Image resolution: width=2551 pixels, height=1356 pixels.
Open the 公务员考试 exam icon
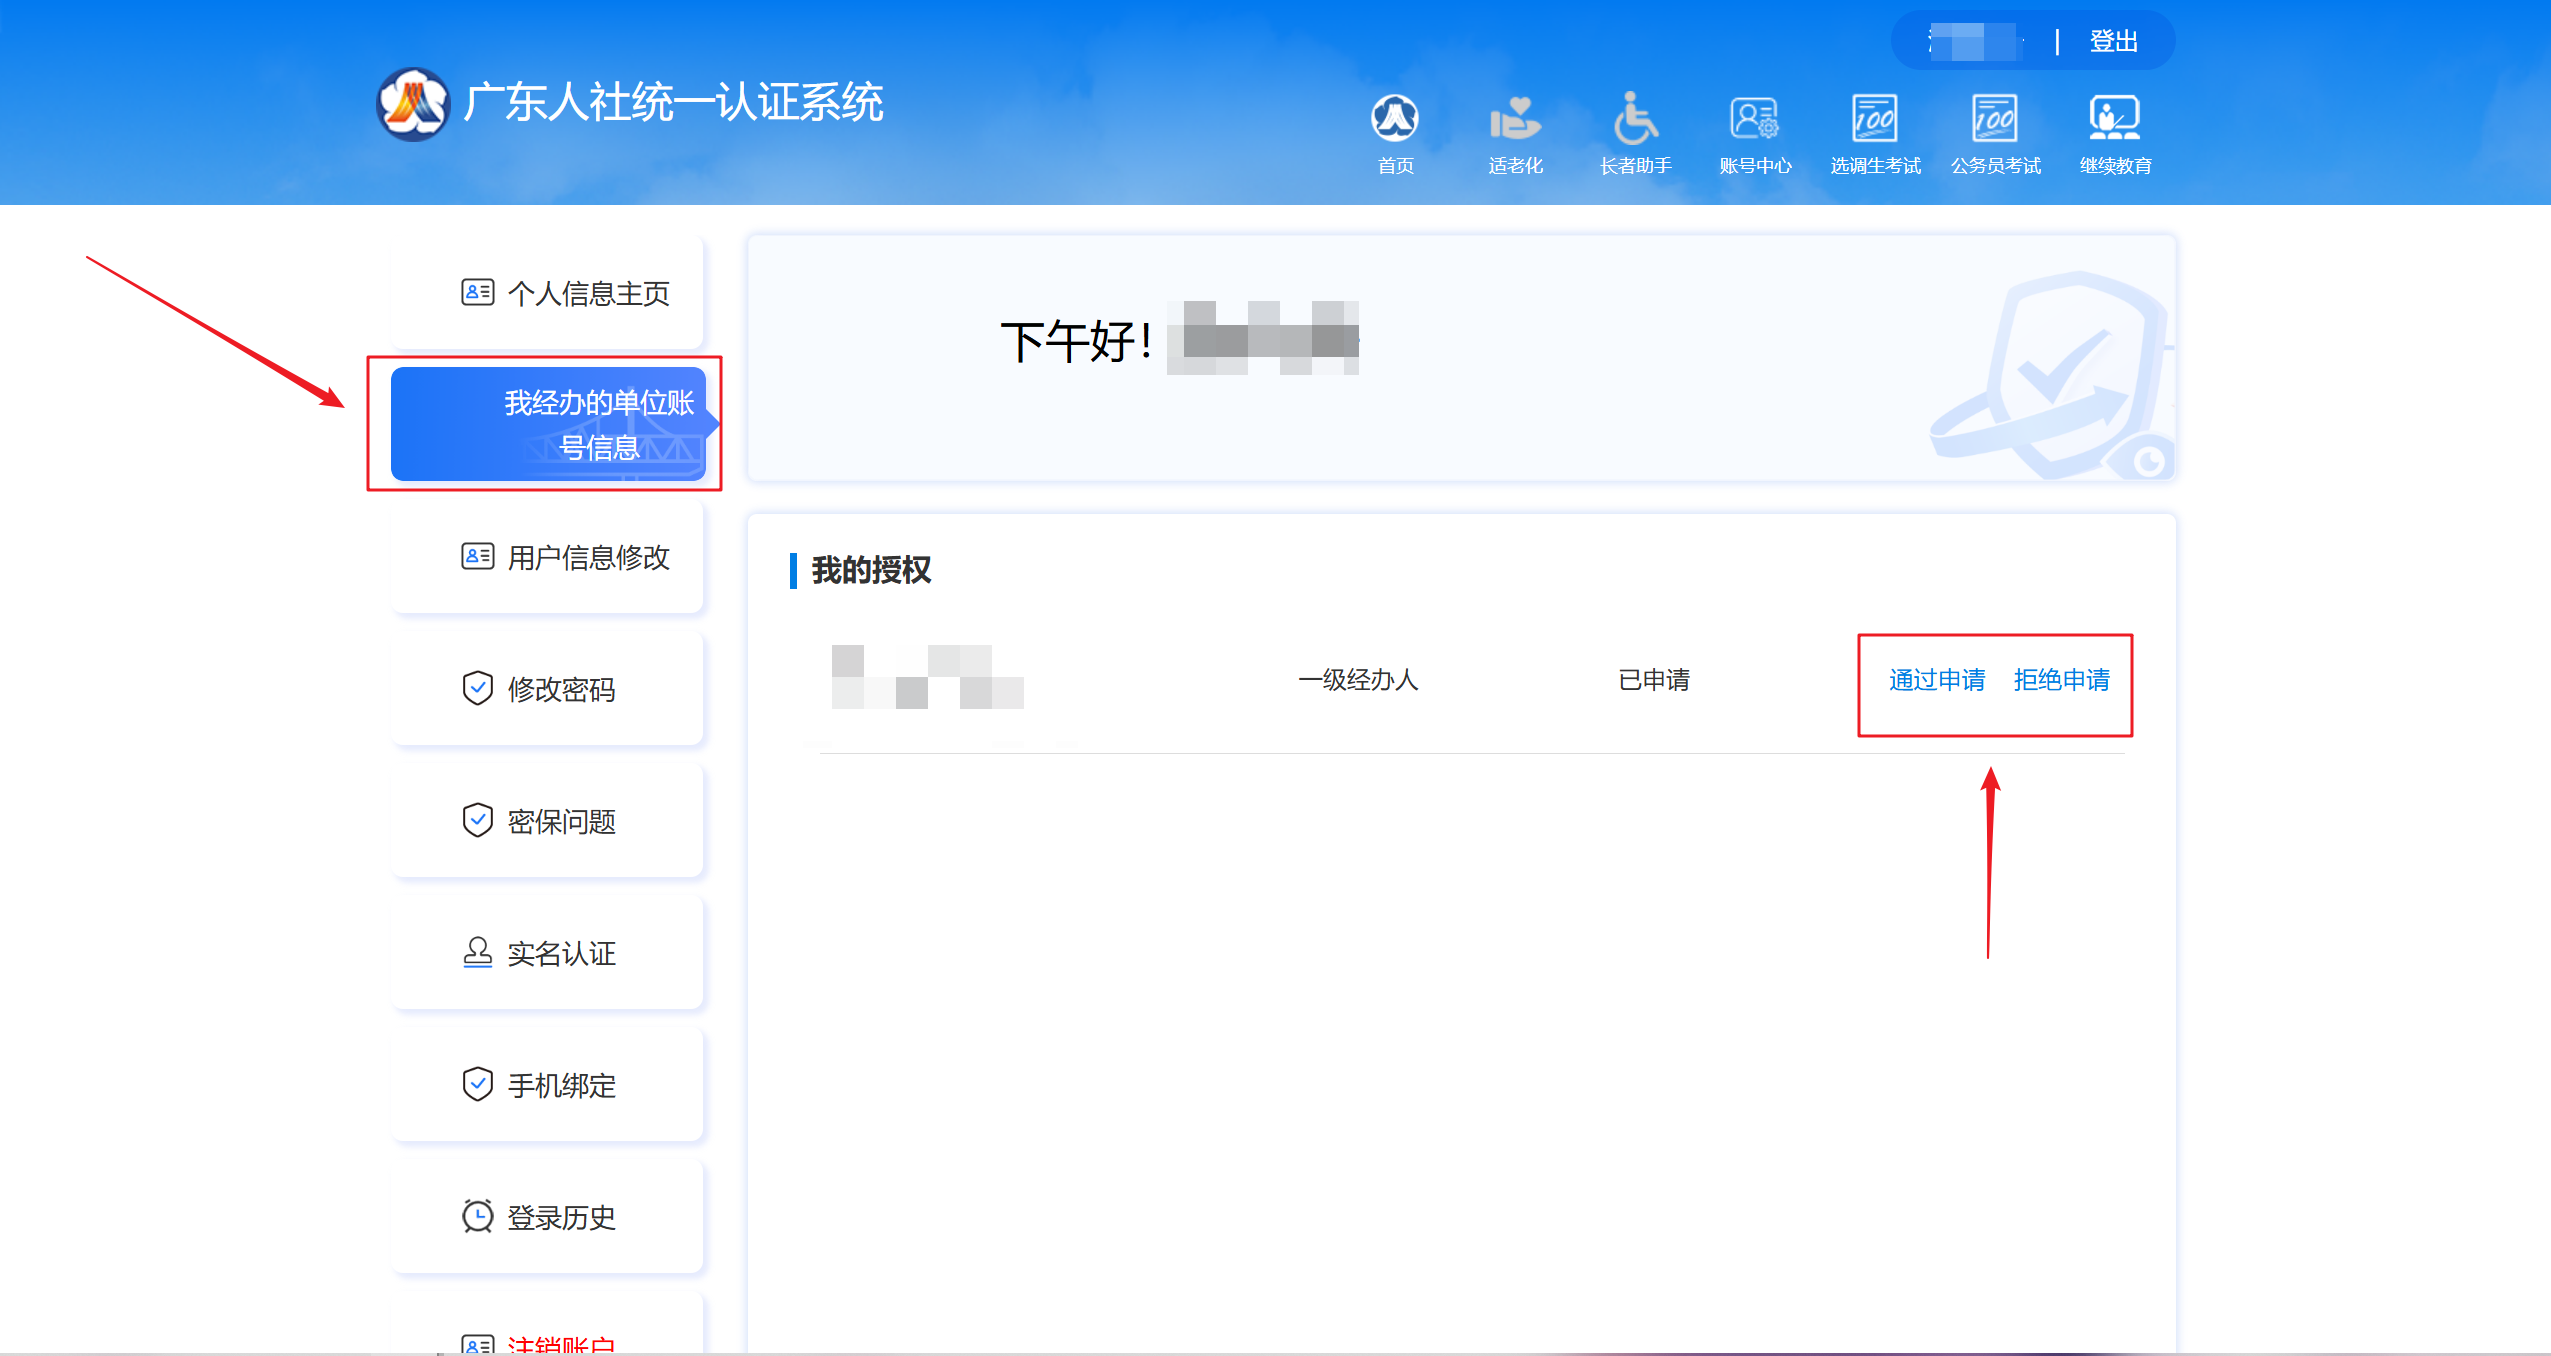(1995, 120)
